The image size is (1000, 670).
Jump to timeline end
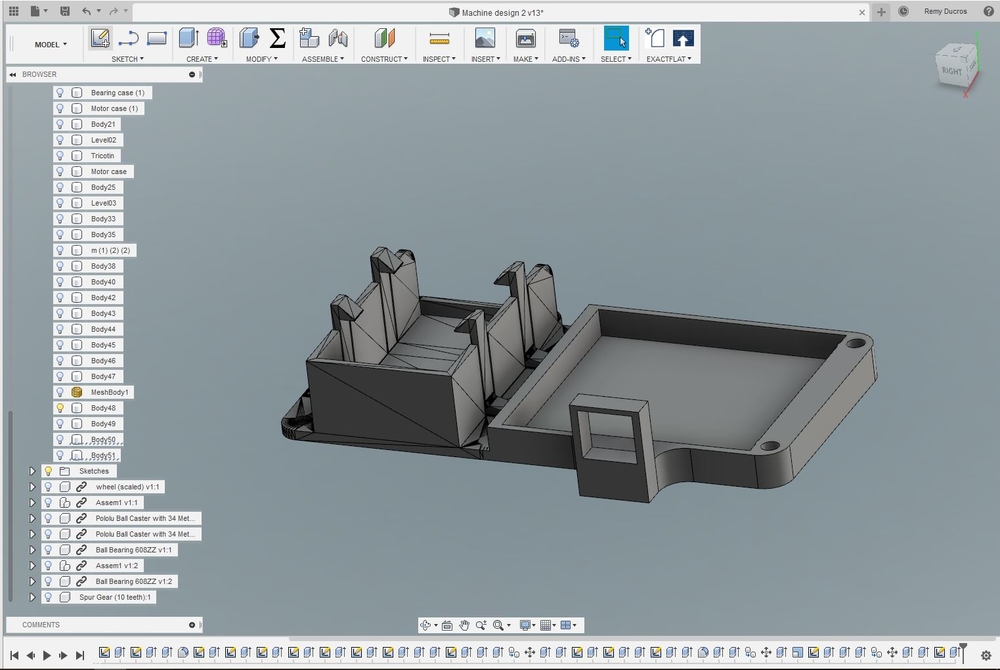80,655
